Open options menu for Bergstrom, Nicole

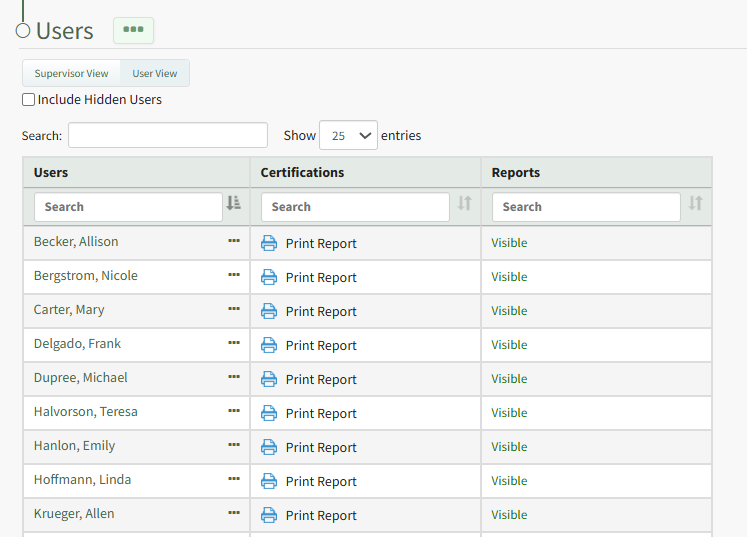(x=234, y=275)
